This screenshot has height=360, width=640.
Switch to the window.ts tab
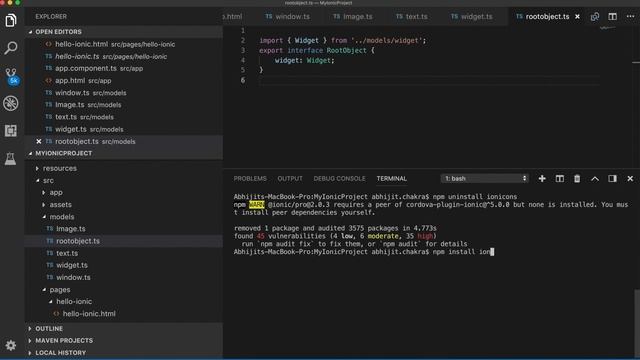(288, 17)
